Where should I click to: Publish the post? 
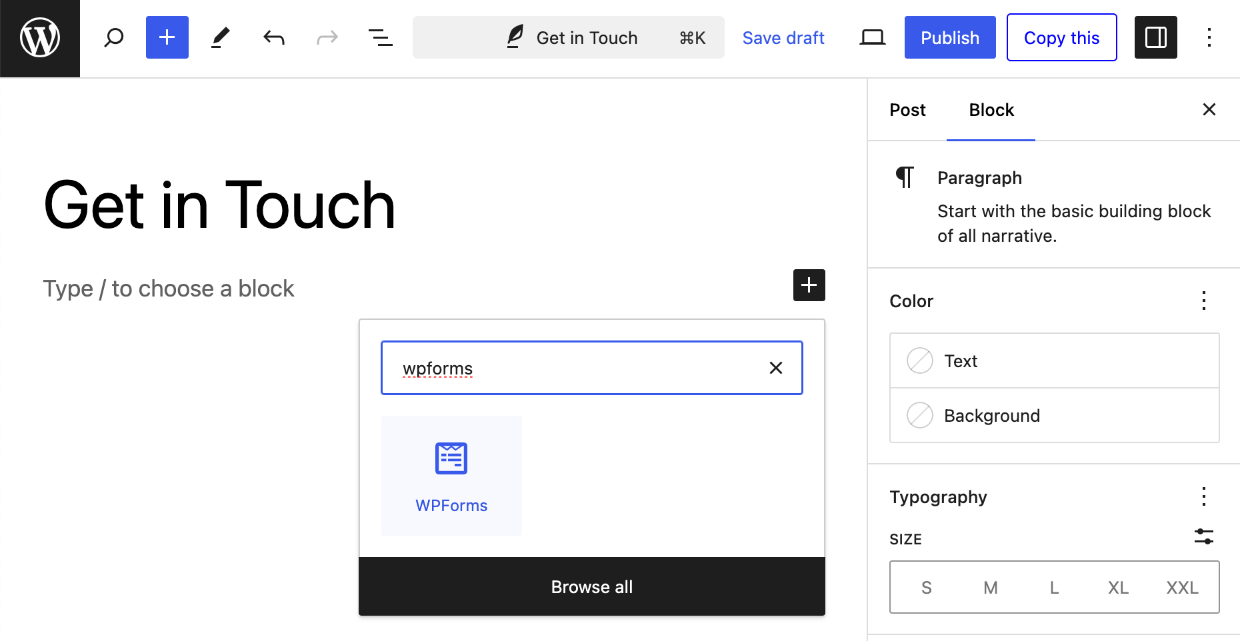[x=949, y=37]
